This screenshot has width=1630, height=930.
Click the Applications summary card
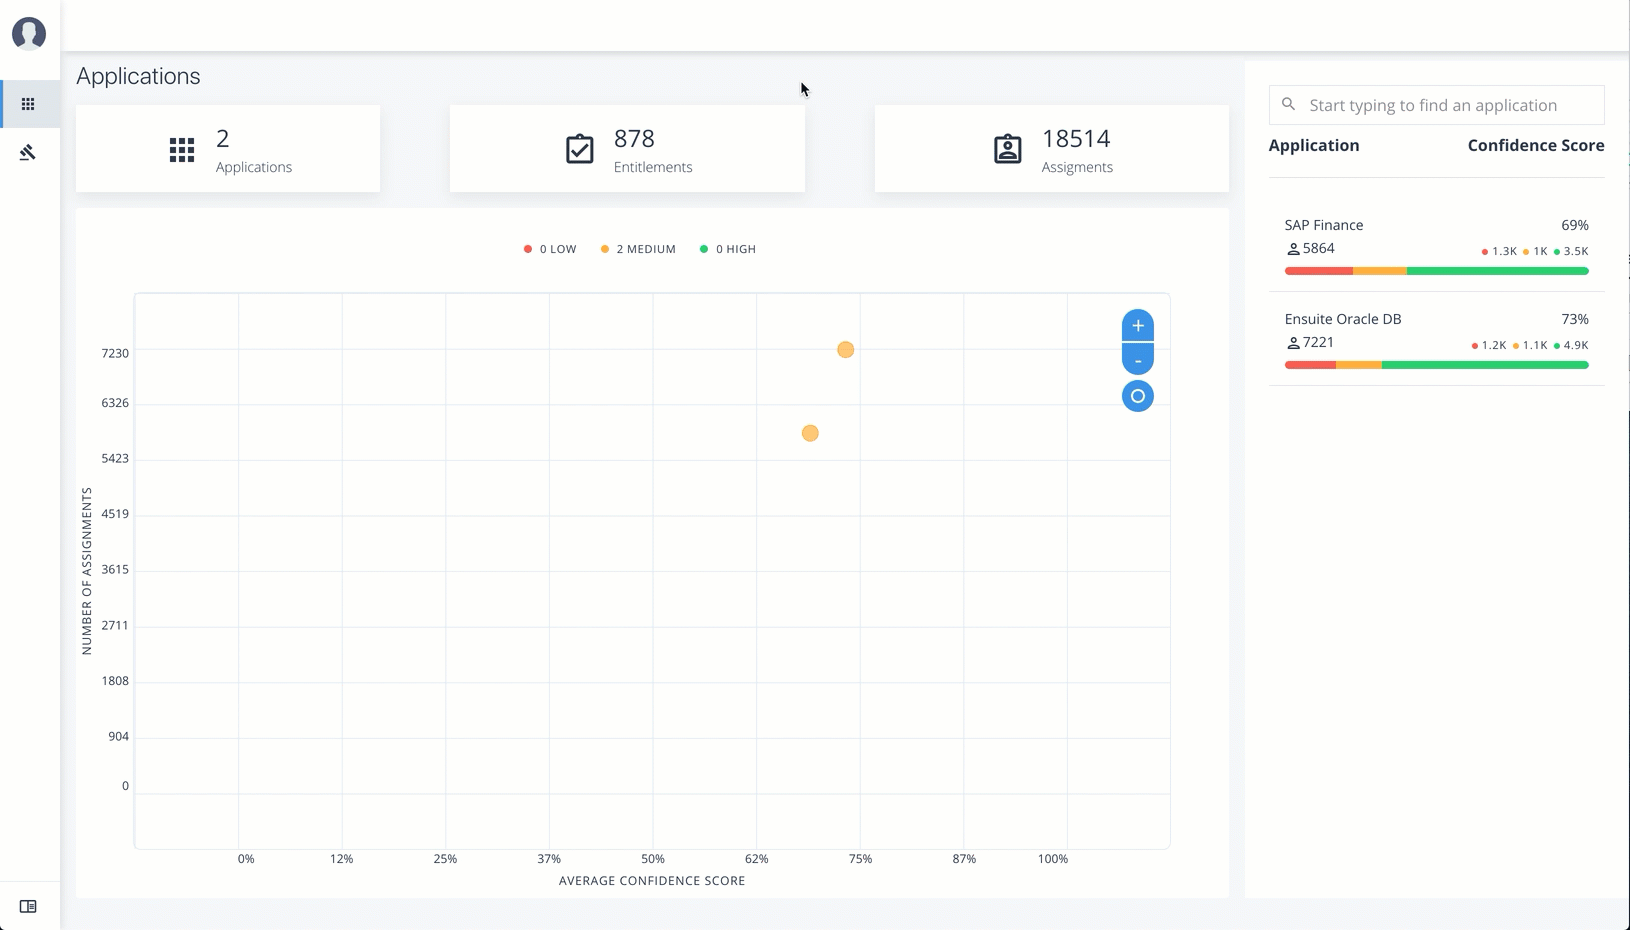click(x=228, y=149)
